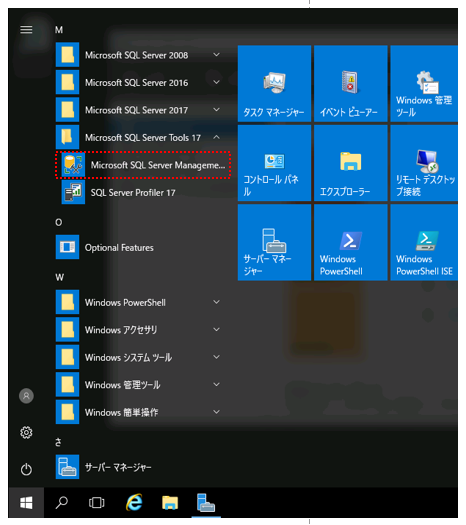Click the Power icon

[26, 469]
